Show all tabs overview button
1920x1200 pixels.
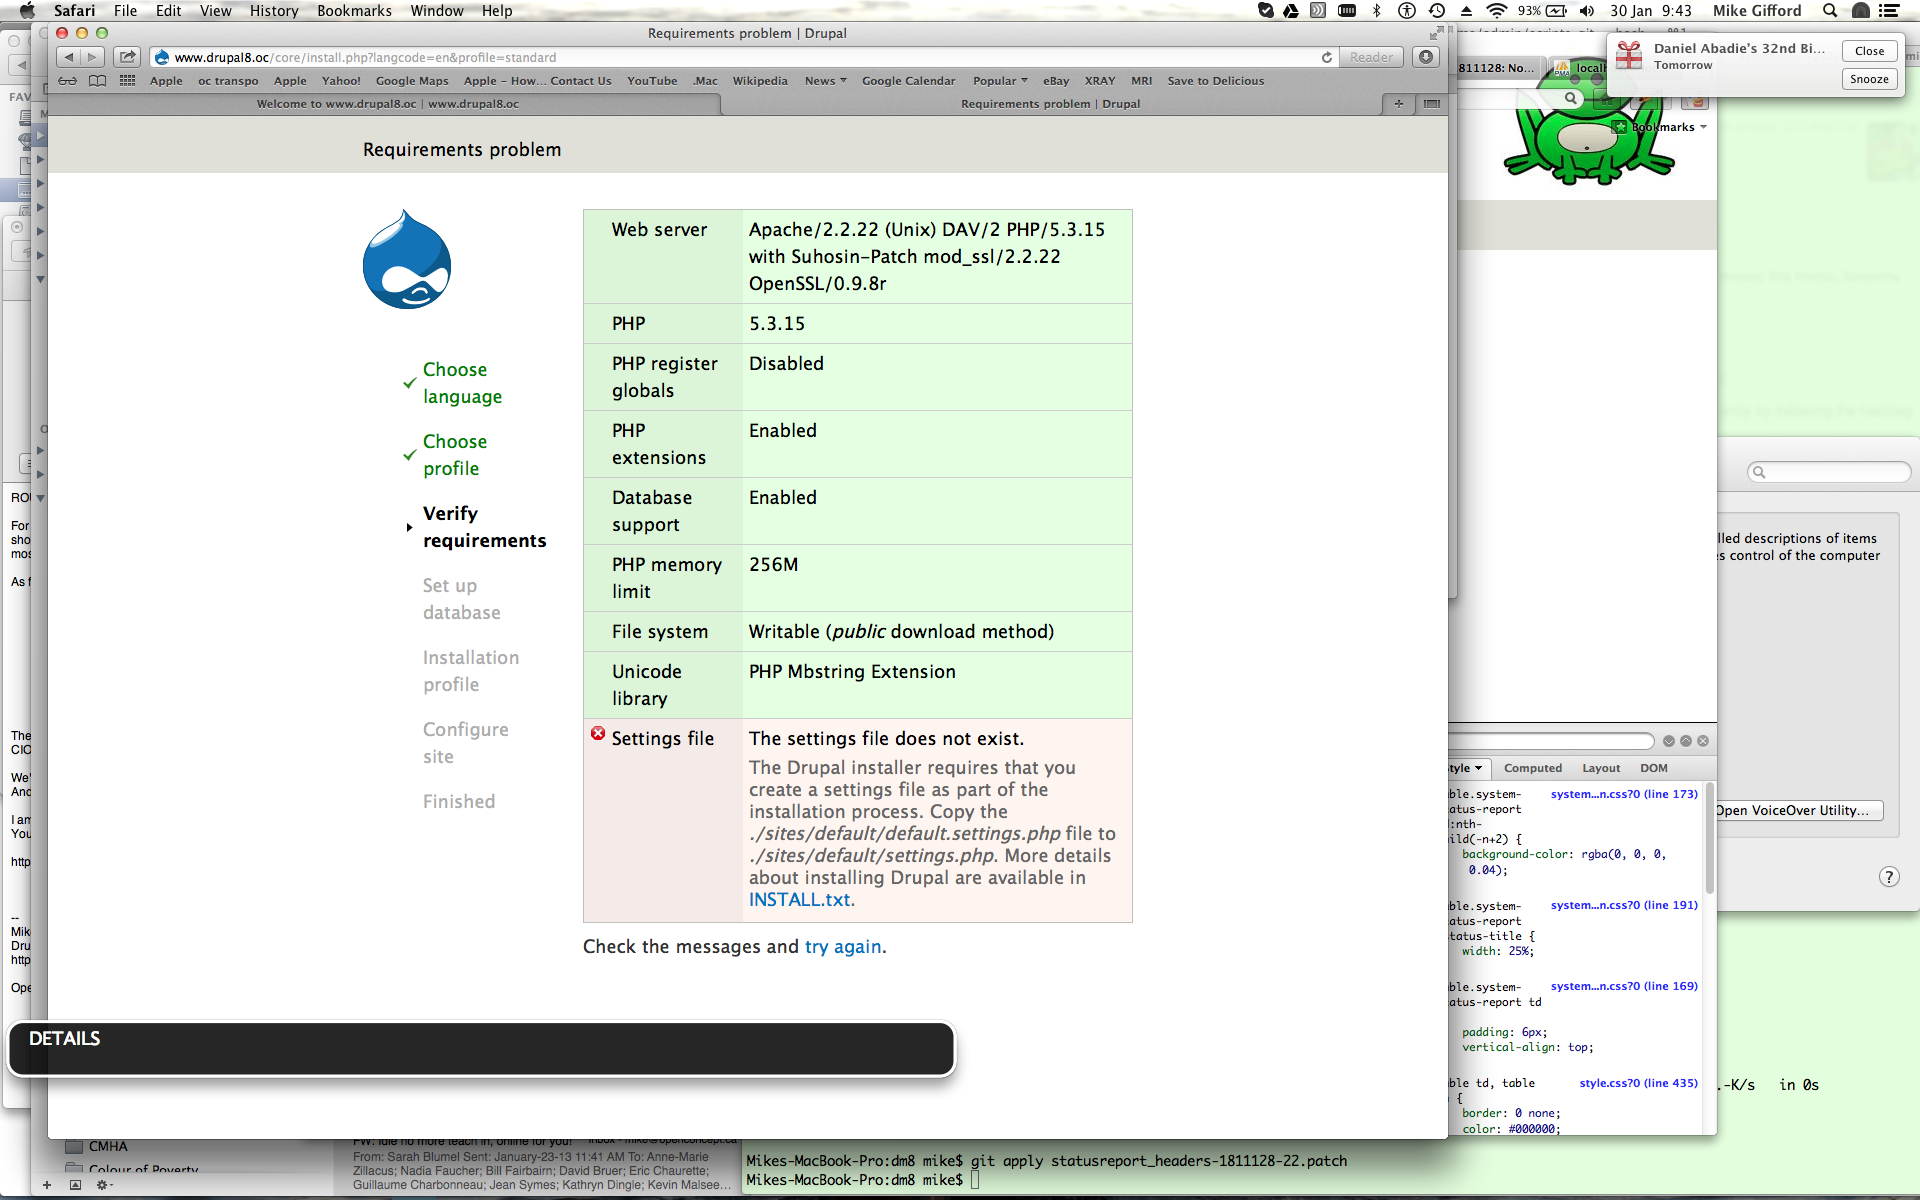click(x=1432, y=104)
